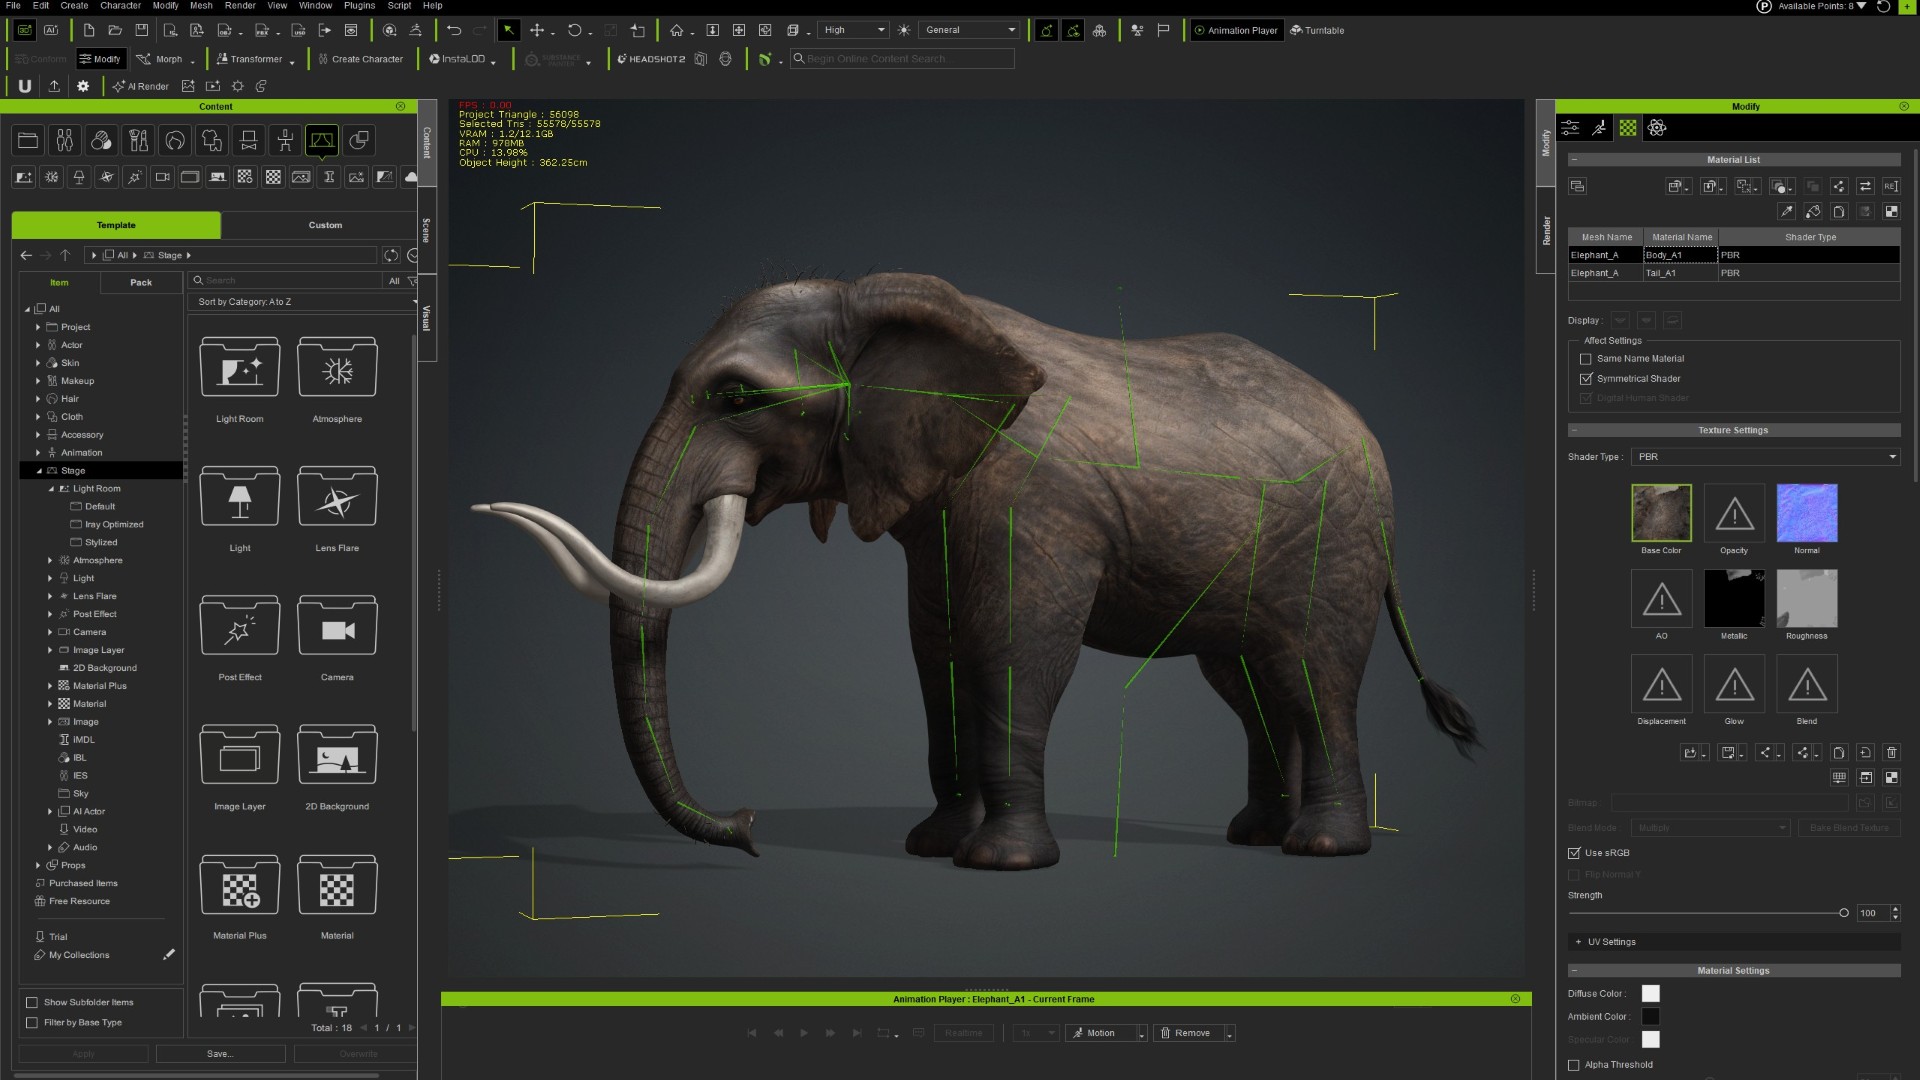Enable the Alpha Threshold checkbox

[1574, 1065]
